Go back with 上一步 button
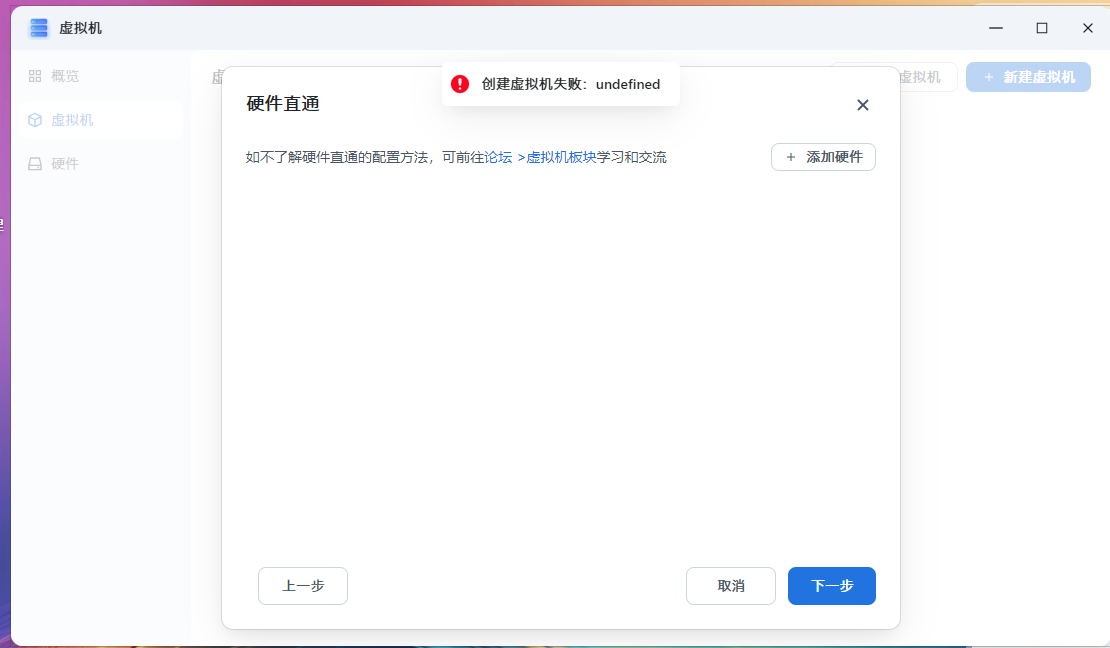The height and width of the screenshot is (648, 1110). [303, 586]
